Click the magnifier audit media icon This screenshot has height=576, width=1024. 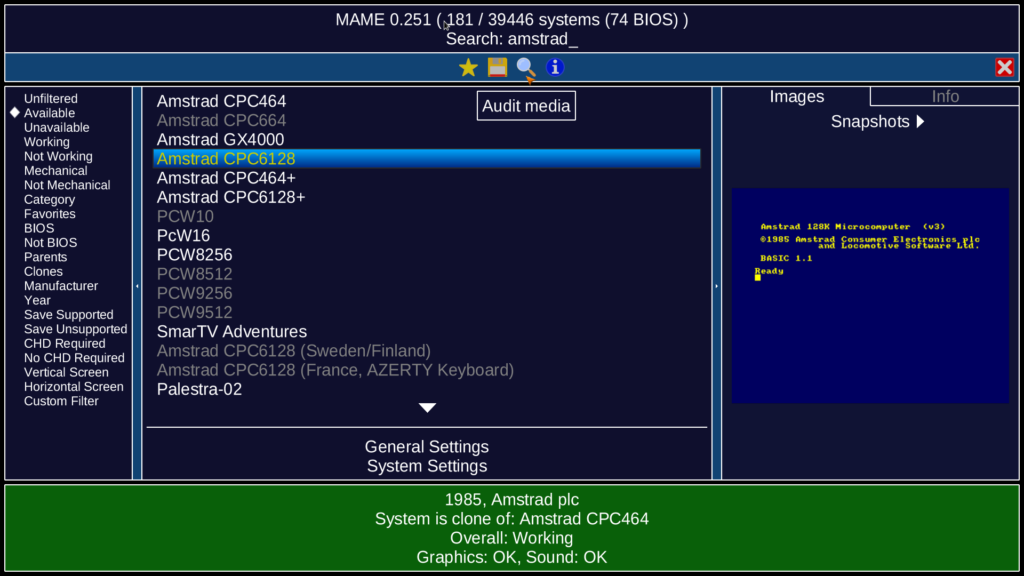526,67
